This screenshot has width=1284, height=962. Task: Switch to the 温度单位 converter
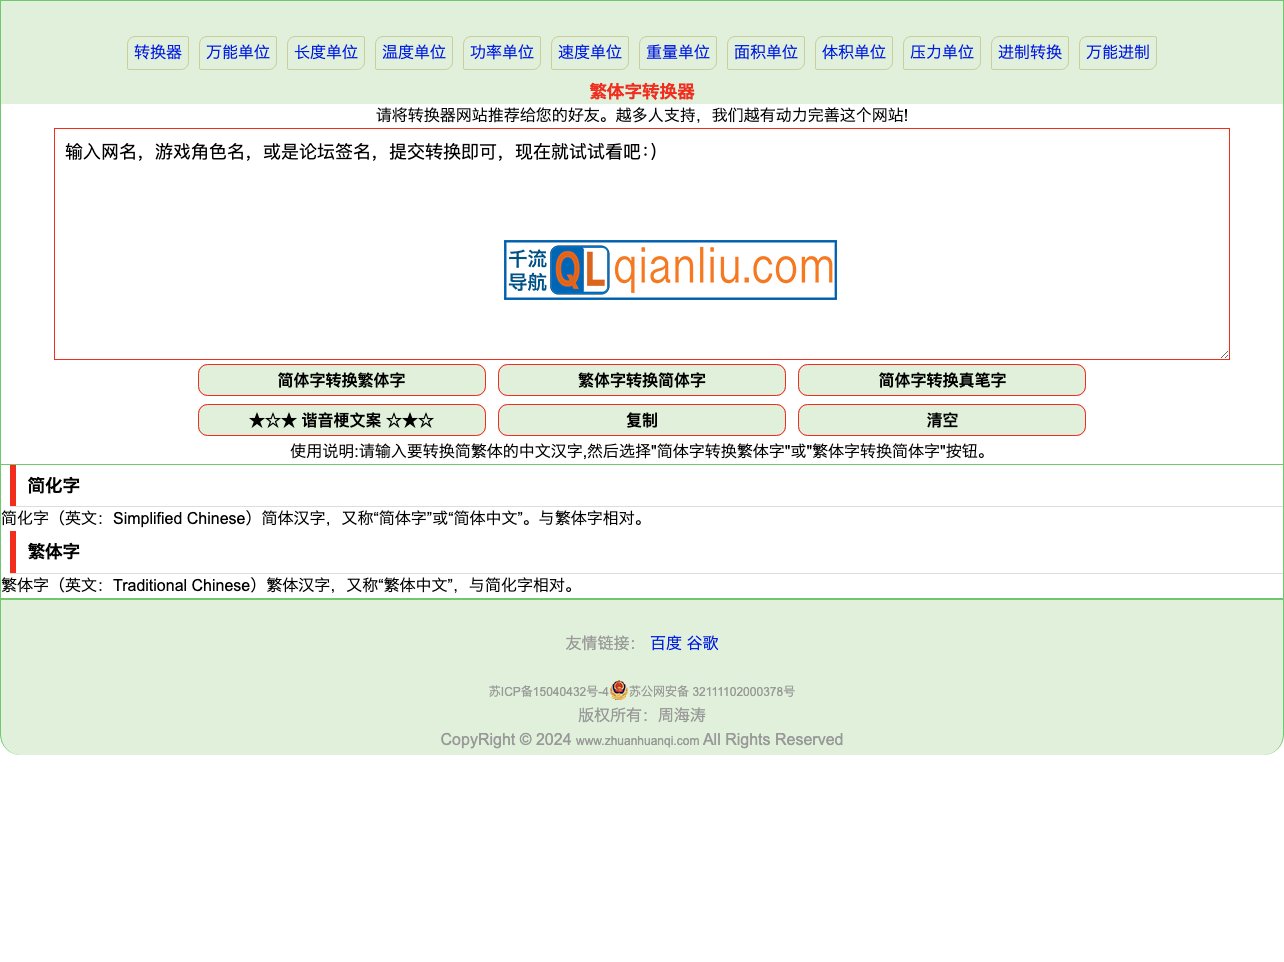click(413, 52)
